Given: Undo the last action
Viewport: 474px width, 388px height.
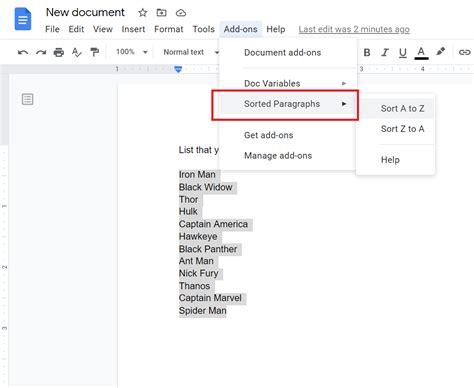Looking at the screenshot, I should coord(23,52).
